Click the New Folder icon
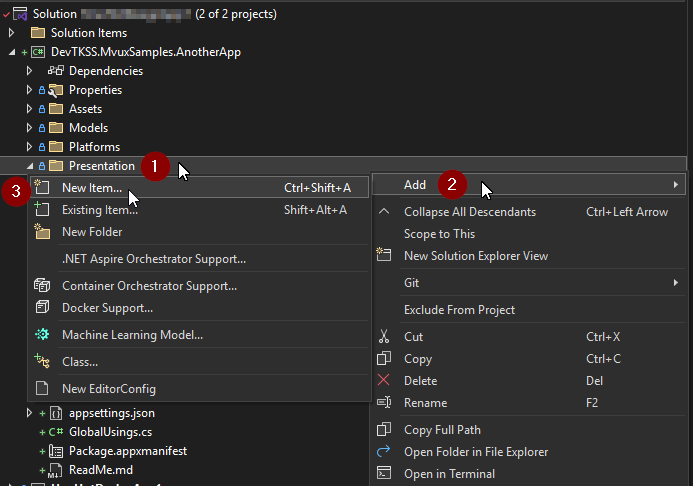The image size is (693, 486). 42,232
